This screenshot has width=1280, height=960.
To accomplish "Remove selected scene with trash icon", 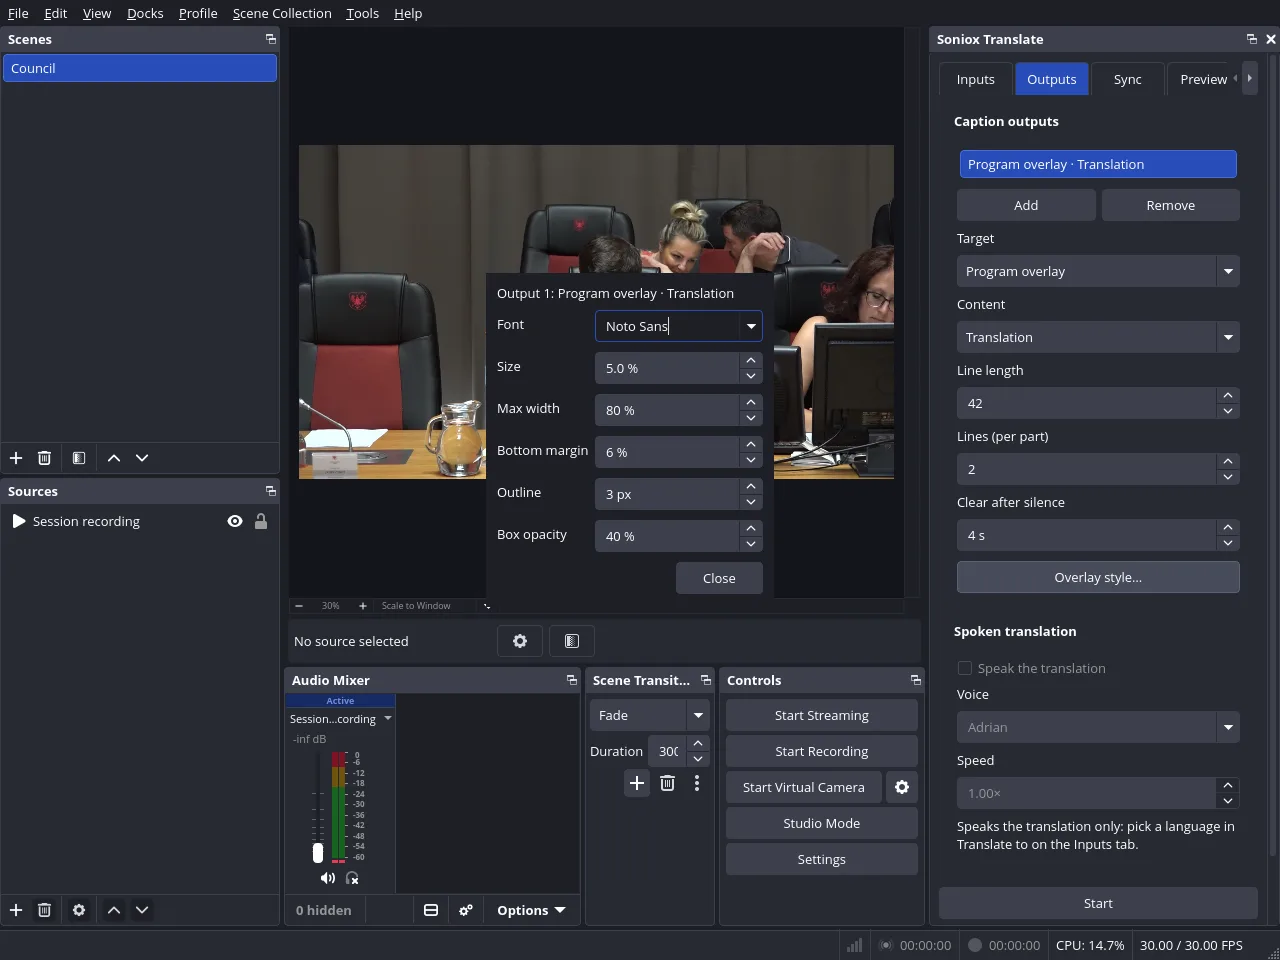I will coord(44,458).
